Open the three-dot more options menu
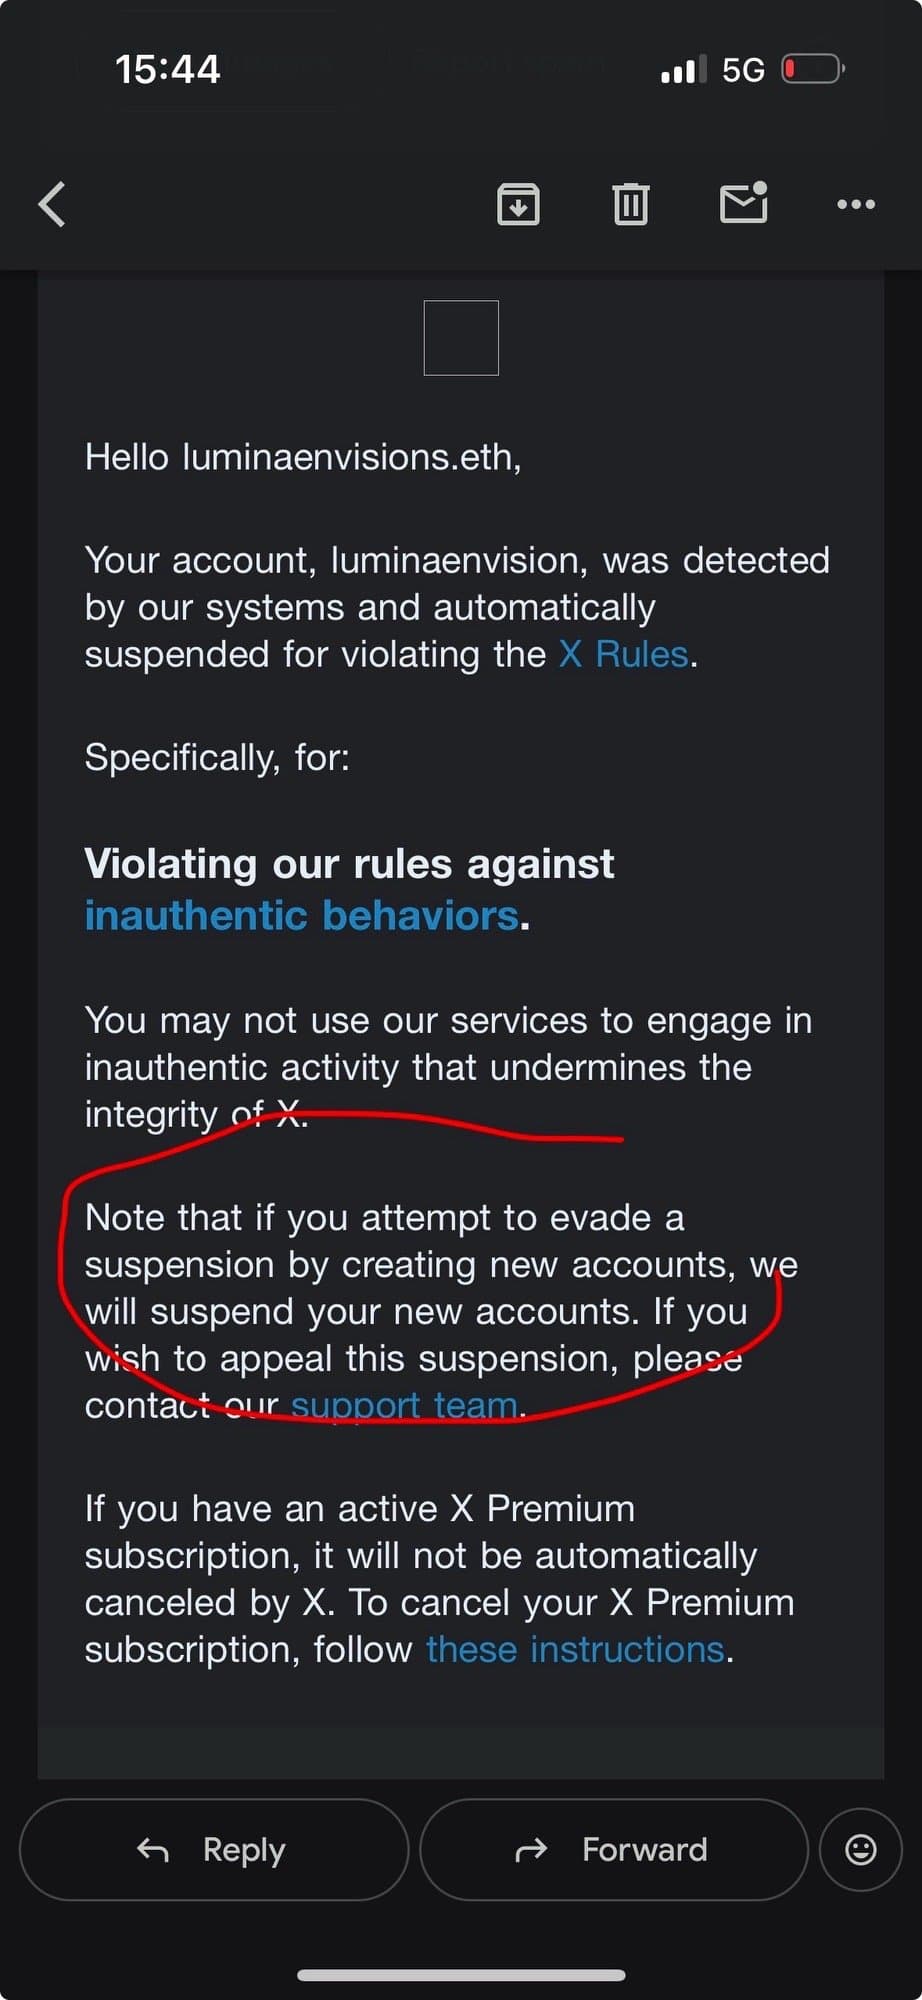The image size is (922, 2000). (856, 204)
